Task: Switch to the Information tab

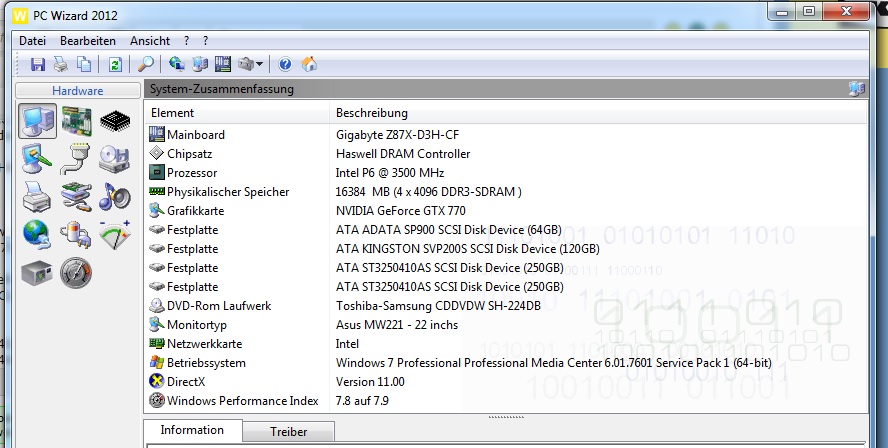Action: pos(193,430)
